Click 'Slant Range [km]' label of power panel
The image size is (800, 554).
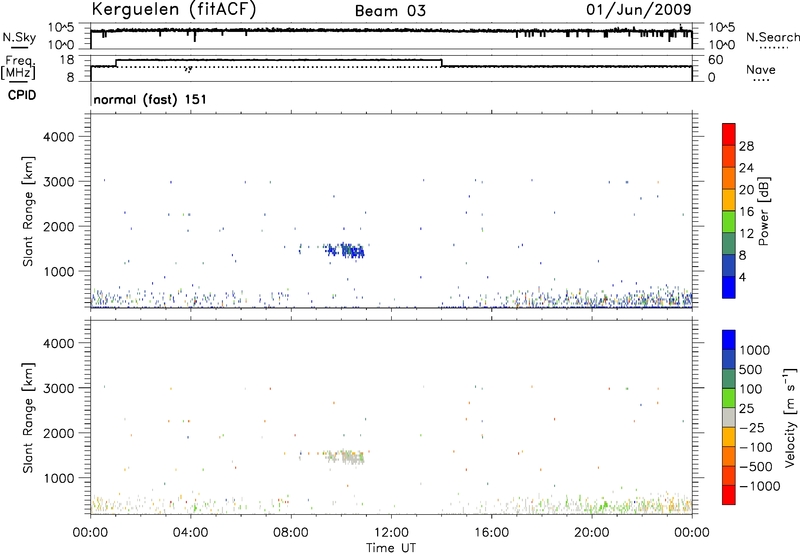point(28,211)
